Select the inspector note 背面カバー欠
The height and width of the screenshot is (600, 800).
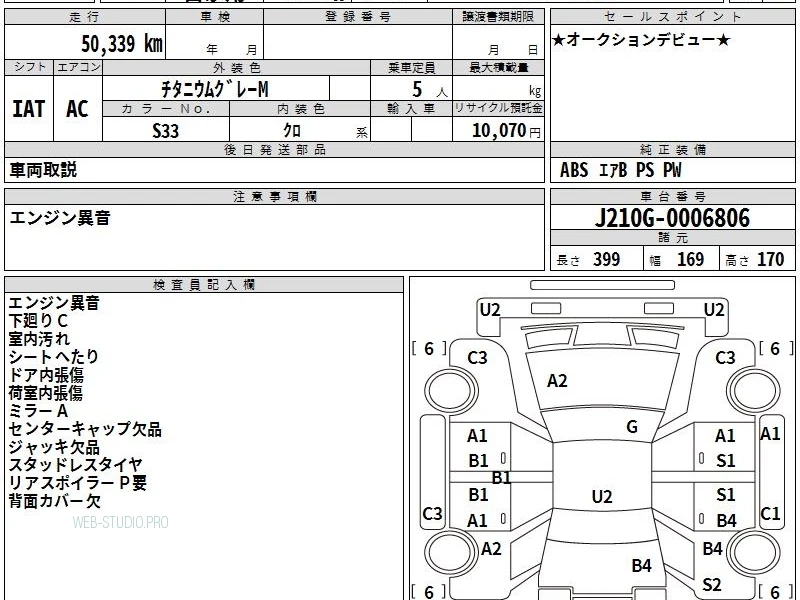click(x=55, y=501)
